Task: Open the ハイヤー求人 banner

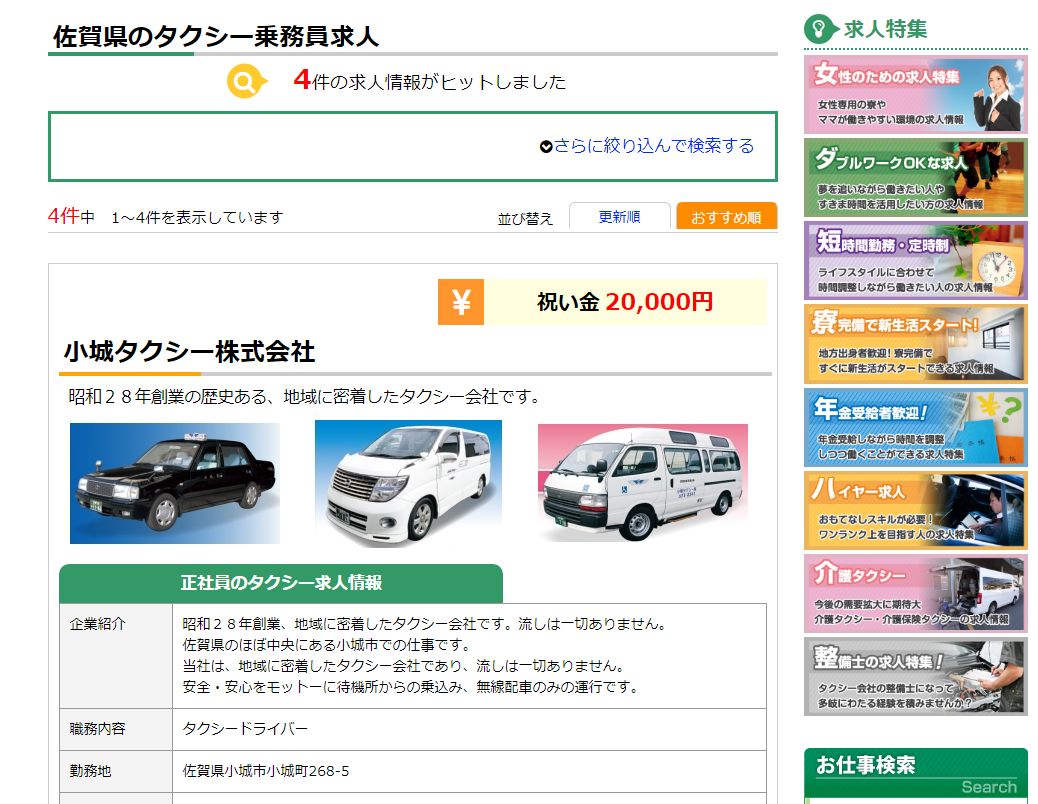Action: click(x=916, y=510)
